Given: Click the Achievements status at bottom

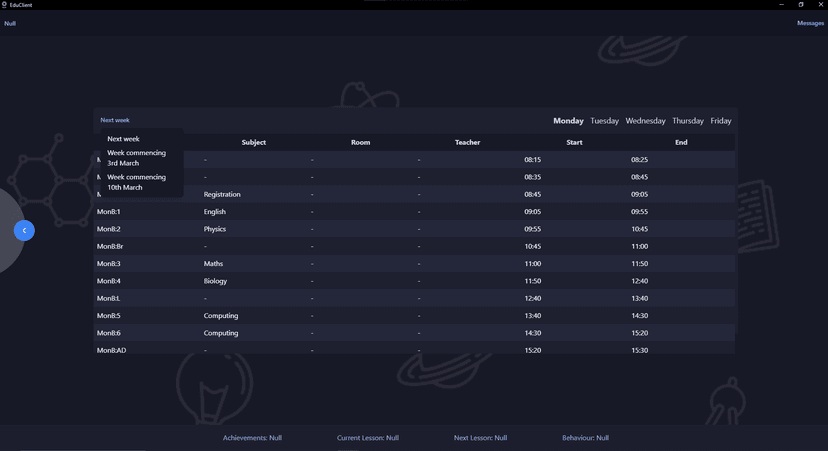Looking at the screenshot, I should click(x=252, y=438).
